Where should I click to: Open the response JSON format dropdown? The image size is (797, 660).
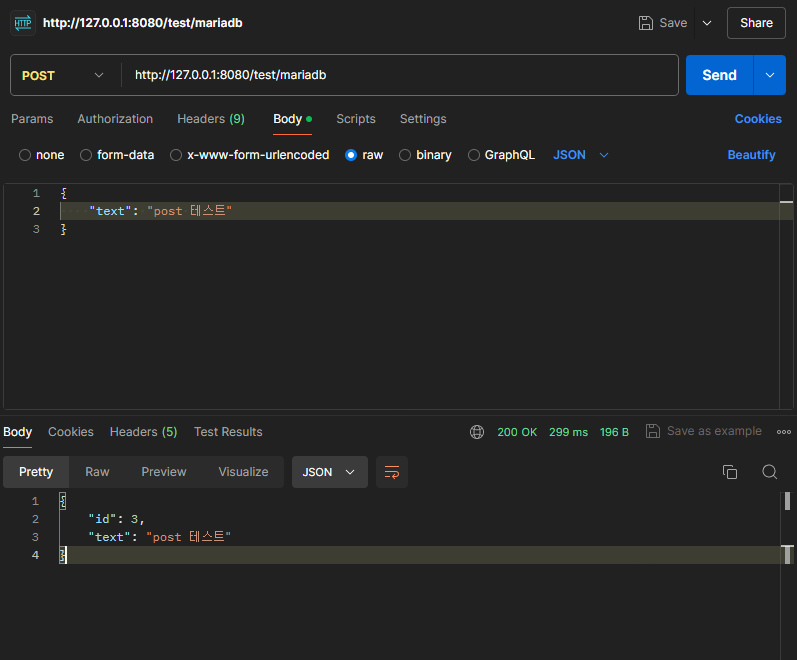click(x=329, y=472)
